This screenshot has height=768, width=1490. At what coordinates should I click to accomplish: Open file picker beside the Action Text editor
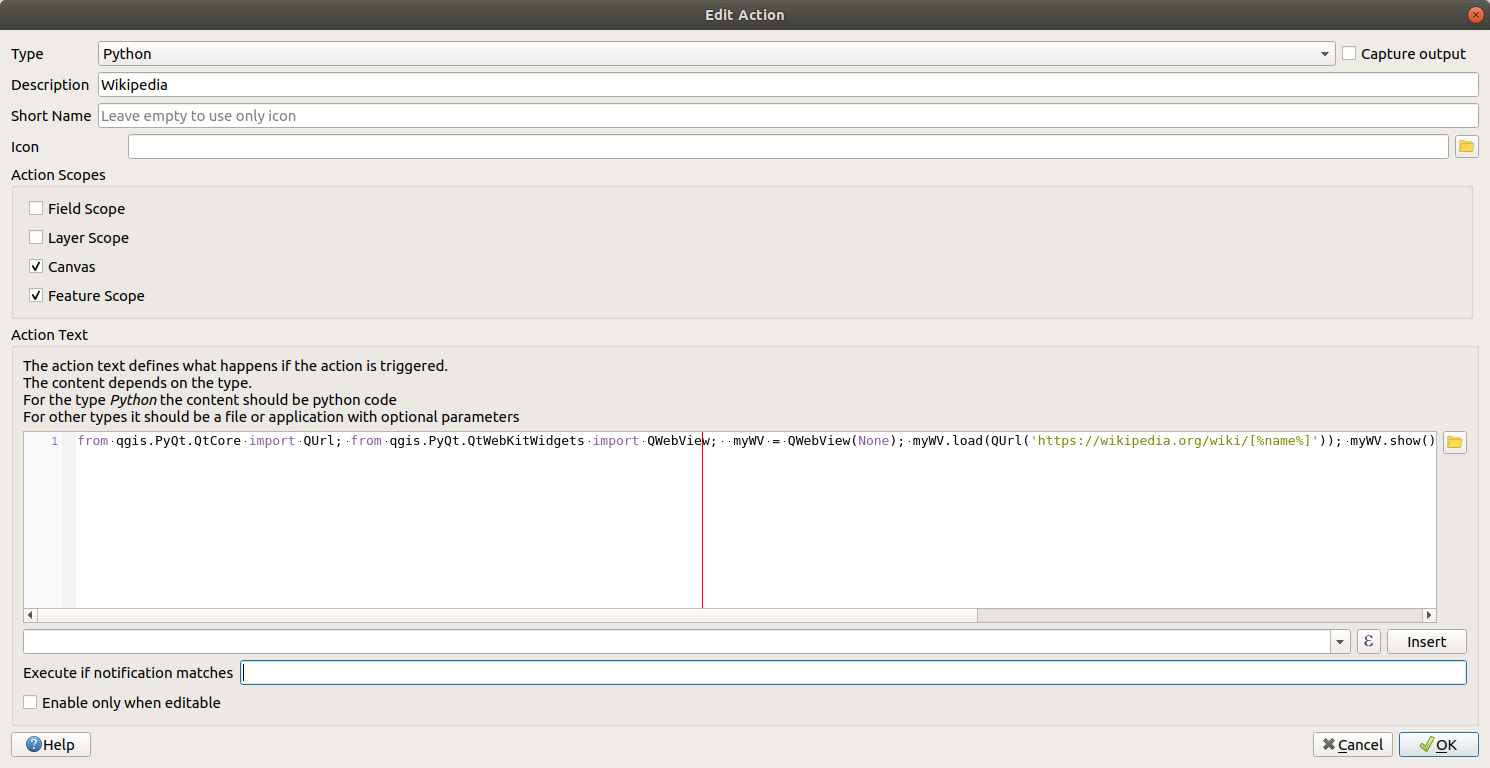(1457, 441)
